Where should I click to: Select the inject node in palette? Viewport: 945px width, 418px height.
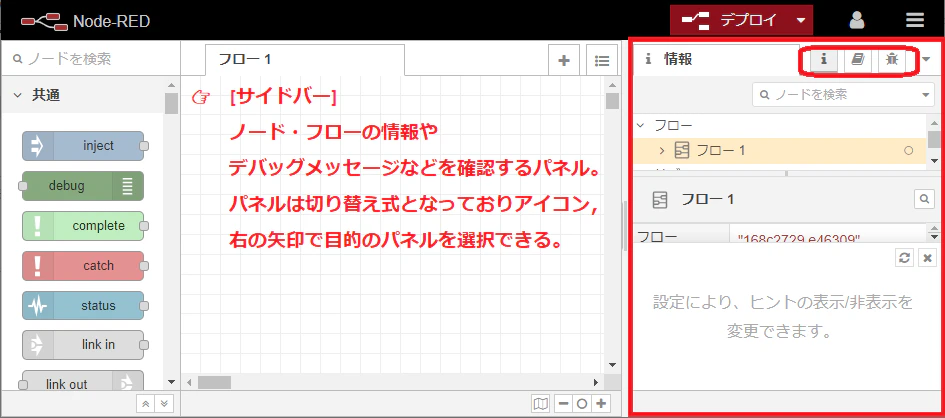(84, 146)
